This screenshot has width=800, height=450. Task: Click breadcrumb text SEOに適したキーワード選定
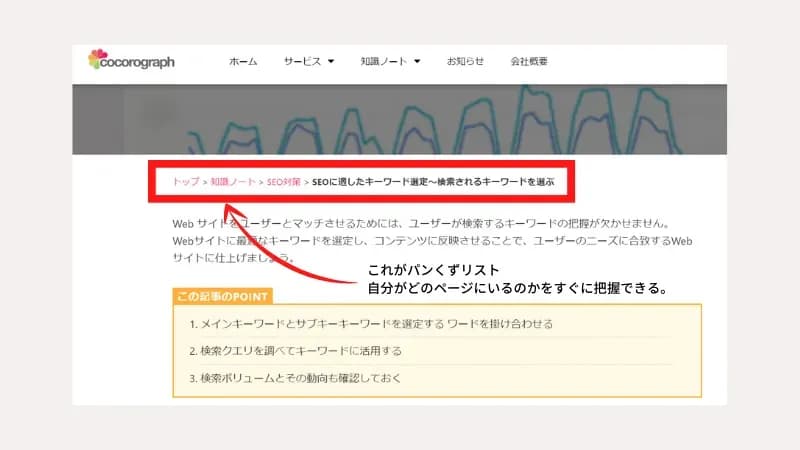pyautogui.click(x=433, y=182)
